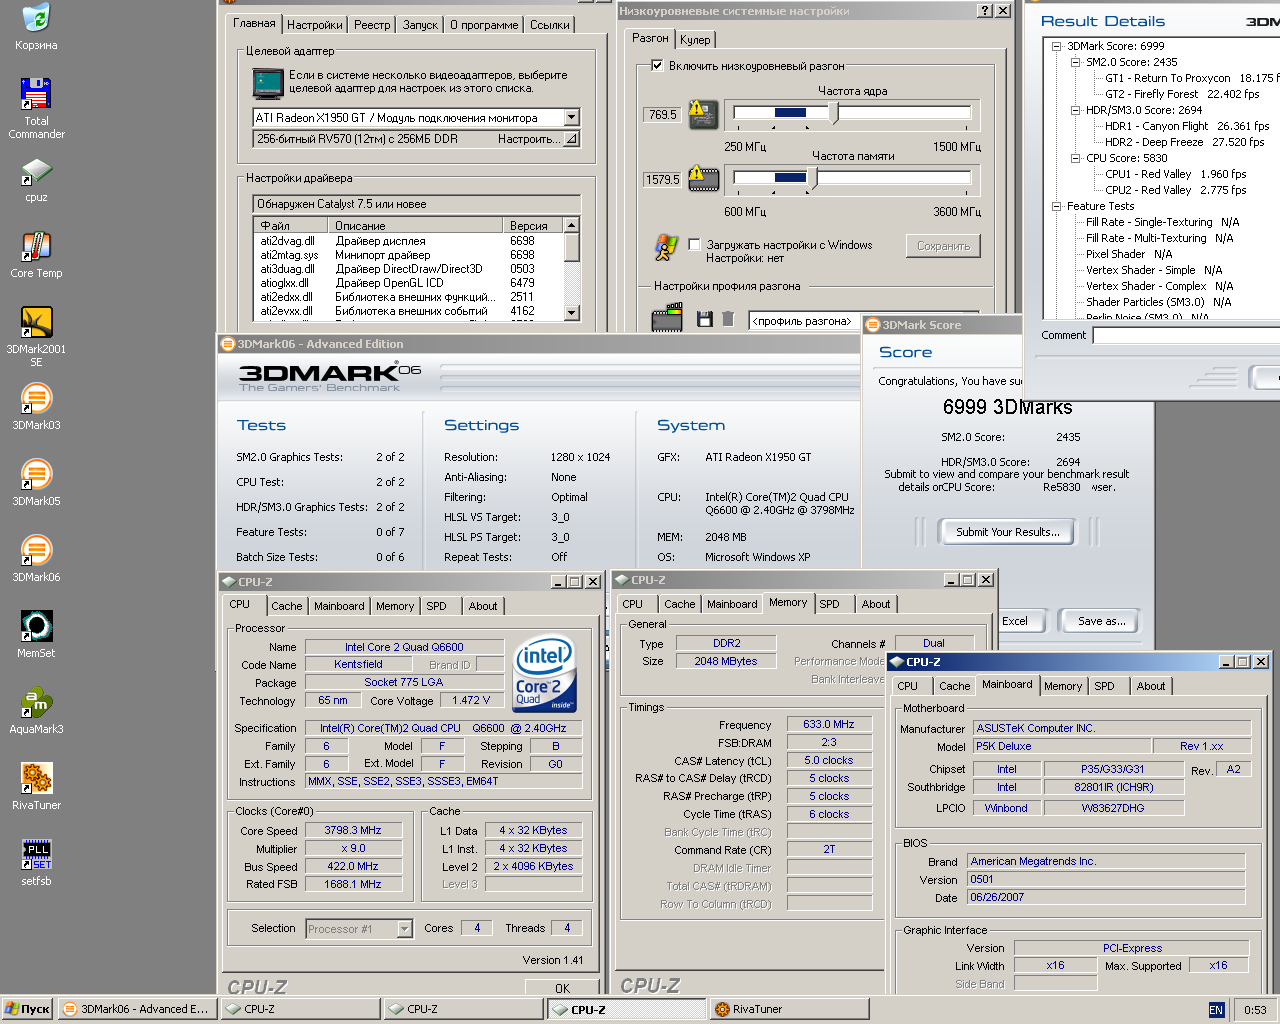
Task: Click the Excel button
Action: [1020, 621]
